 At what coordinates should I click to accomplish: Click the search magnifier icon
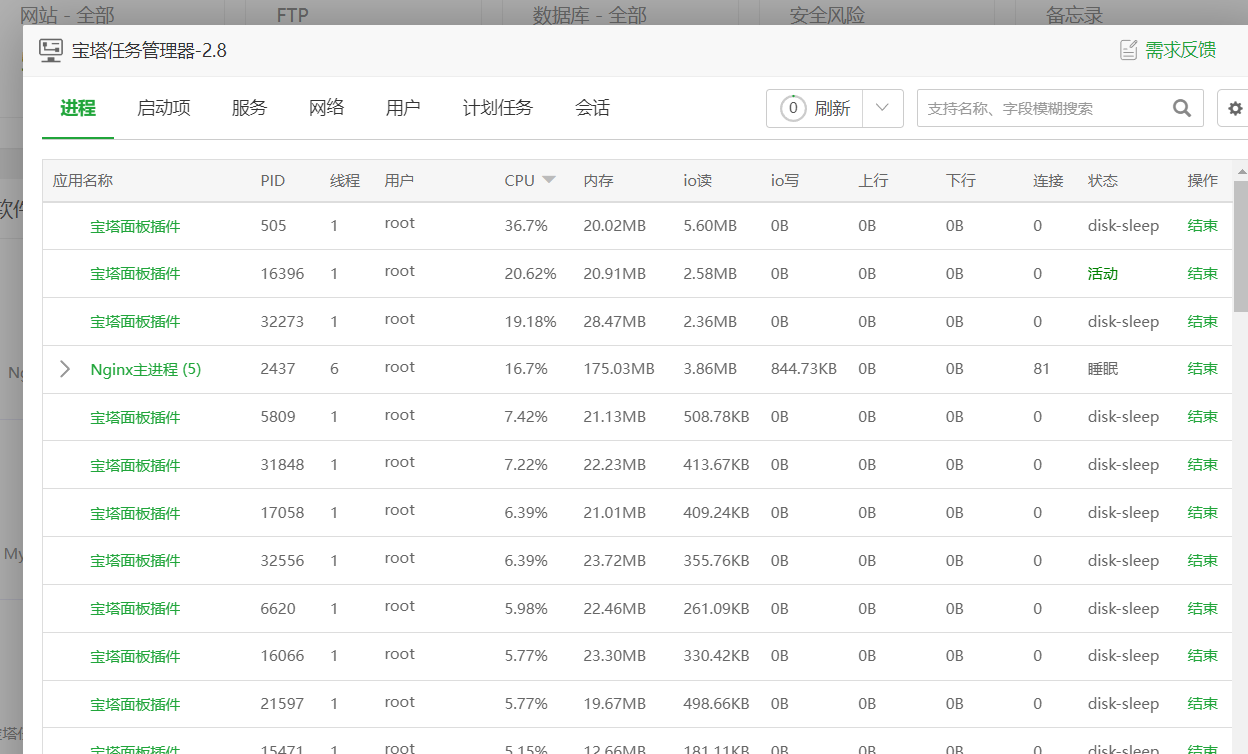click(1182, 108)
